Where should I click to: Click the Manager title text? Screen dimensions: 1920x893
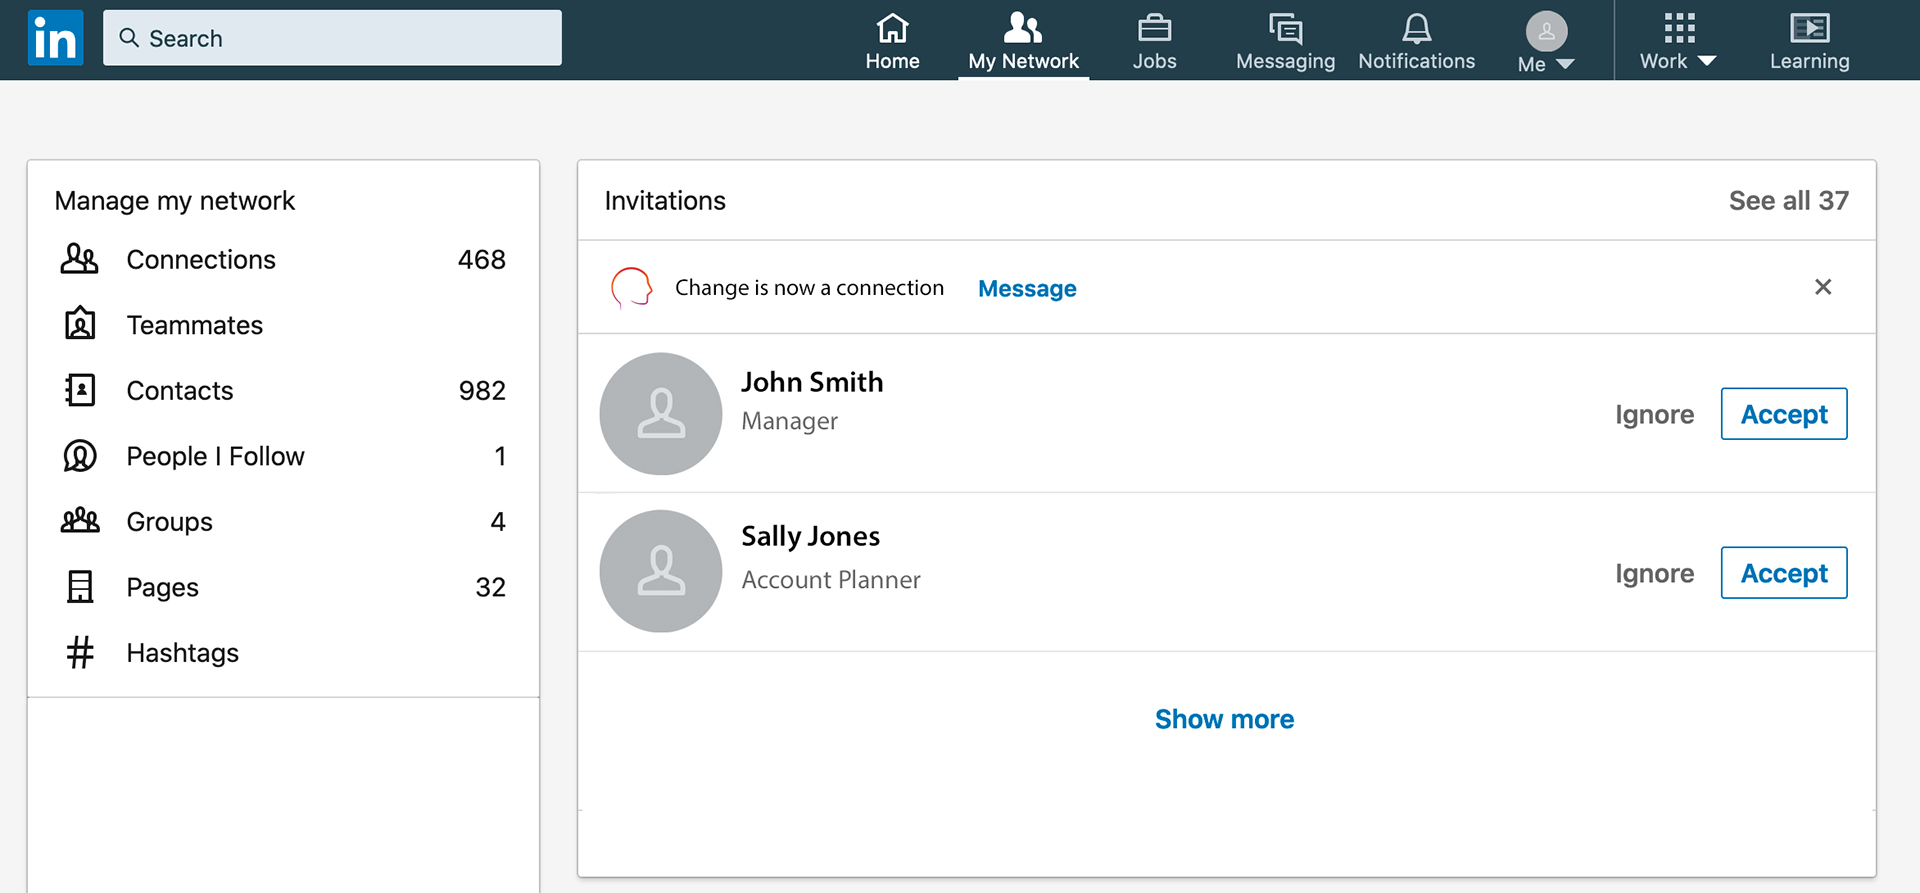pos(789,422)
